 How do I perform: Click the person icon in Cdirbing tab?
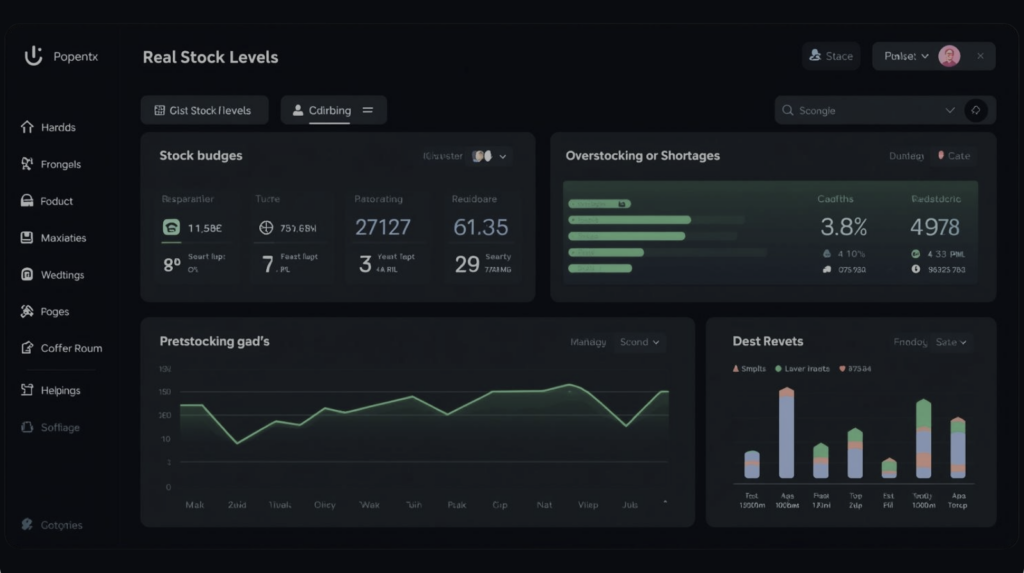coord(298,110)
